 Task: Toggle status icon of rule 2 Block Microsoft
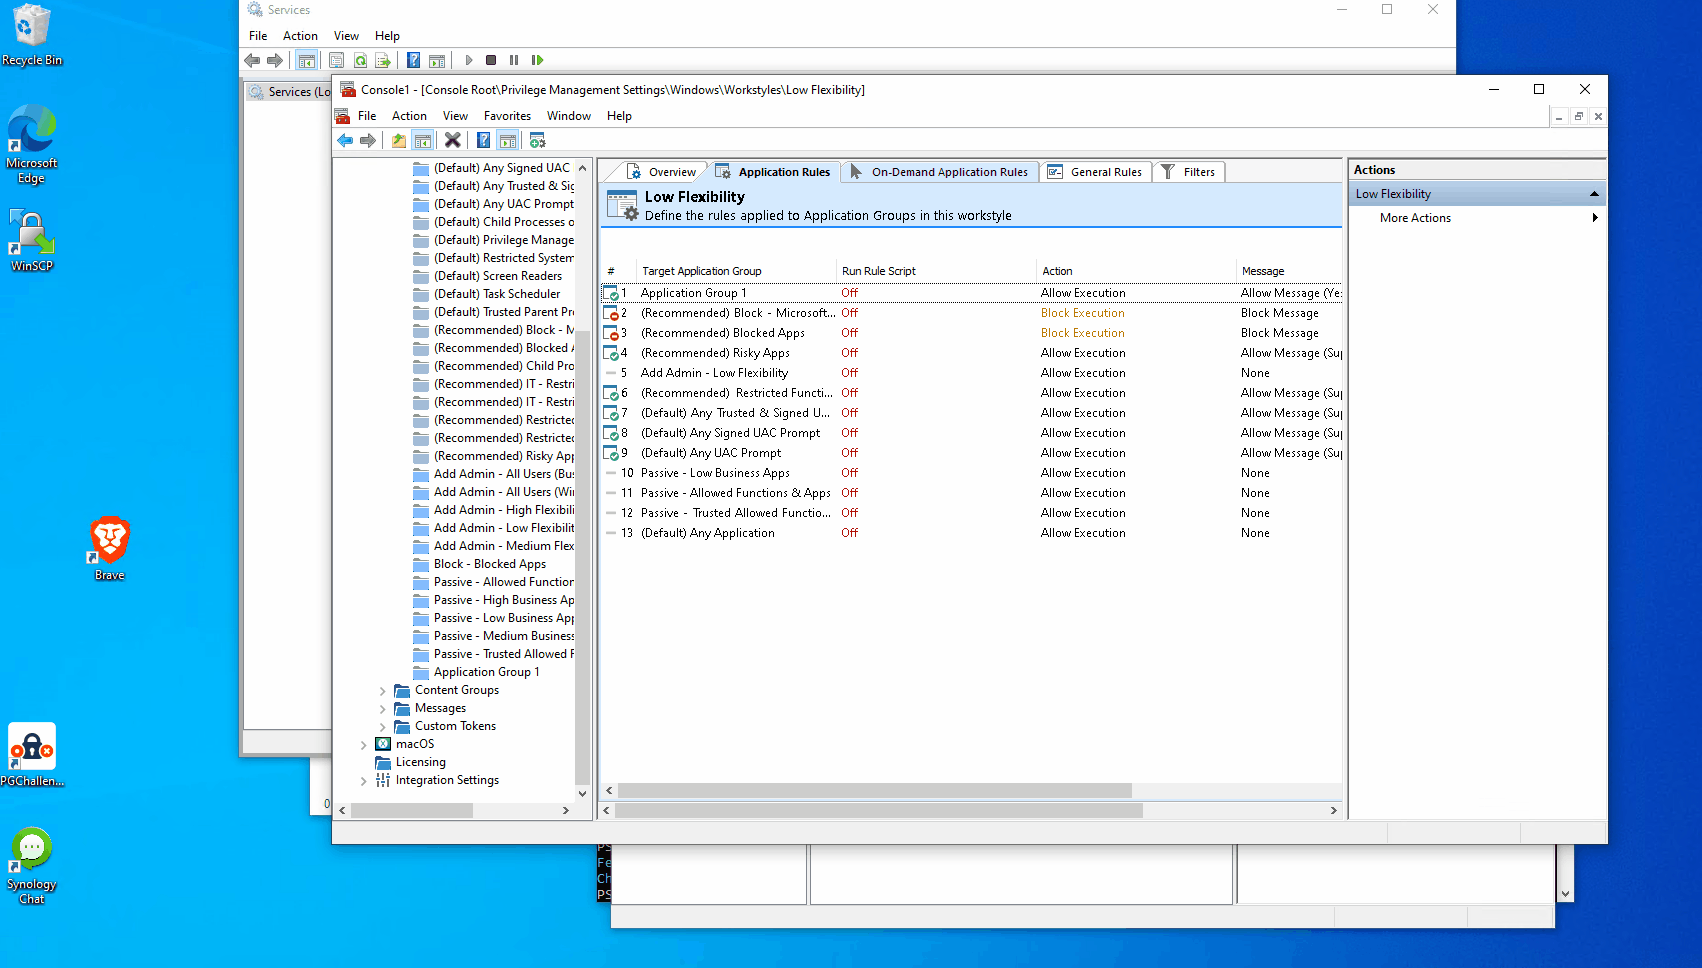tap(610, 313)
